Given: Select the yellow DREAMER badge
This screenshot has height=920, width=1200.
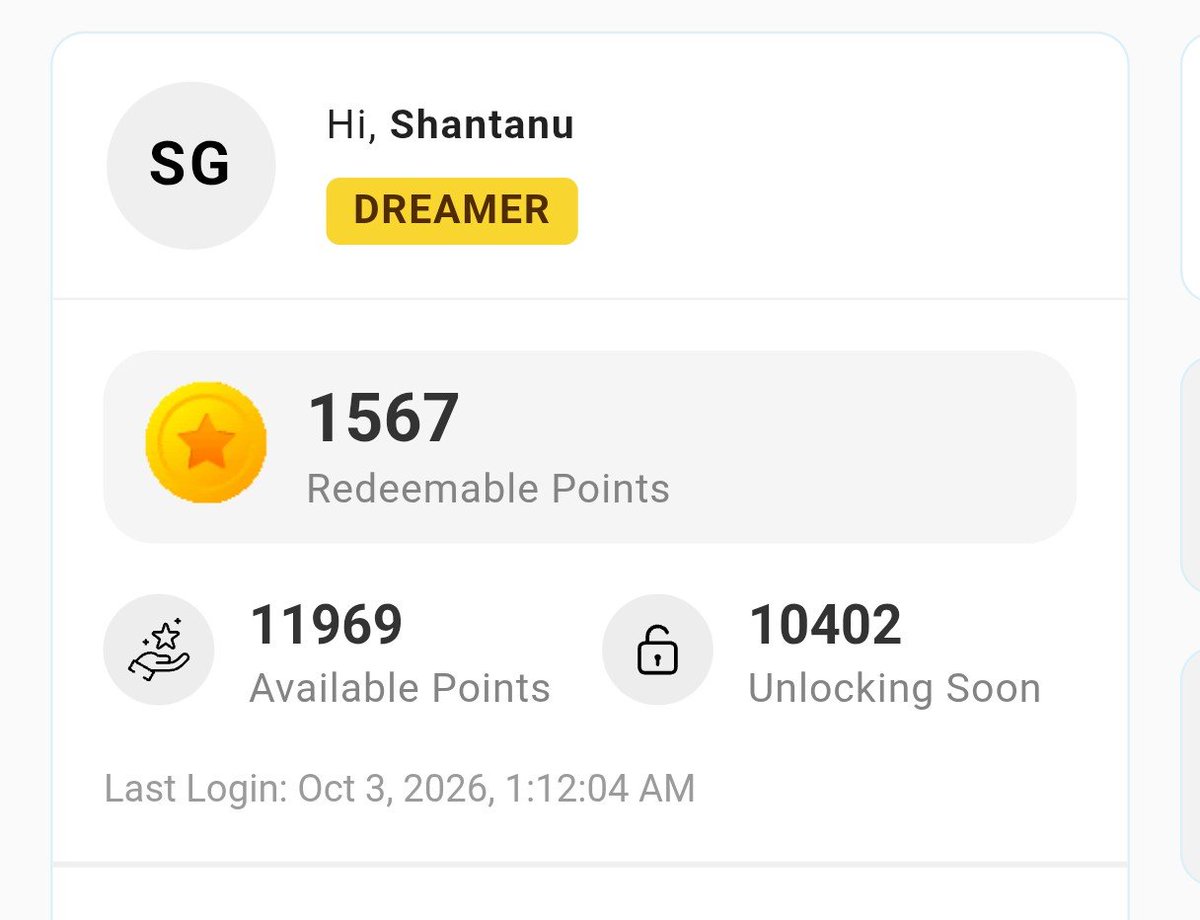Looking at the screenshot, I should click(x=452, y=210).
